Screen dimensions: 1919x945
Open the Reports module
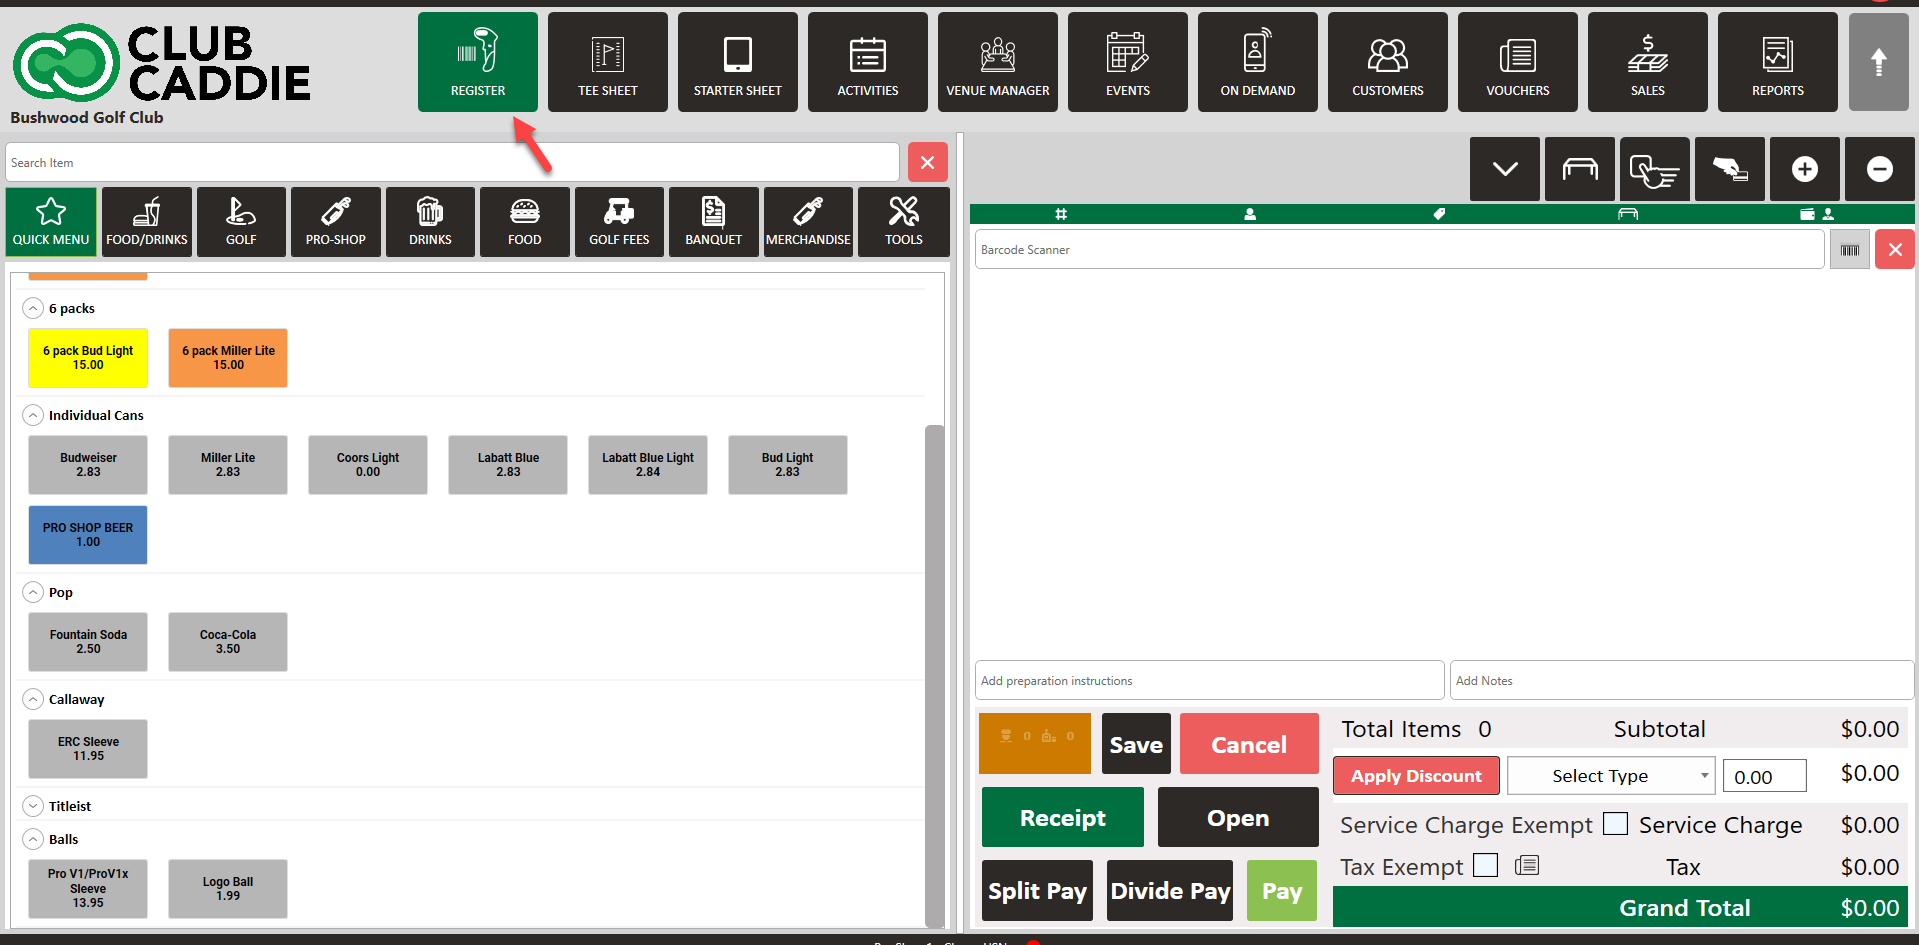pyautogui.click(x=1777, y=62)
